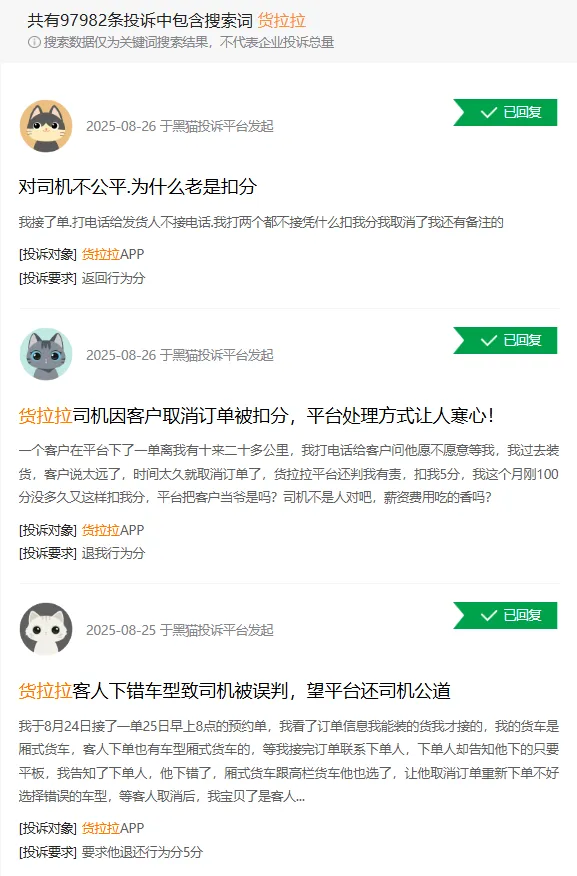Click 货拉拉APP complaint target in third post
This screenshot has width=577, height=876.
[x=113, y=828]
